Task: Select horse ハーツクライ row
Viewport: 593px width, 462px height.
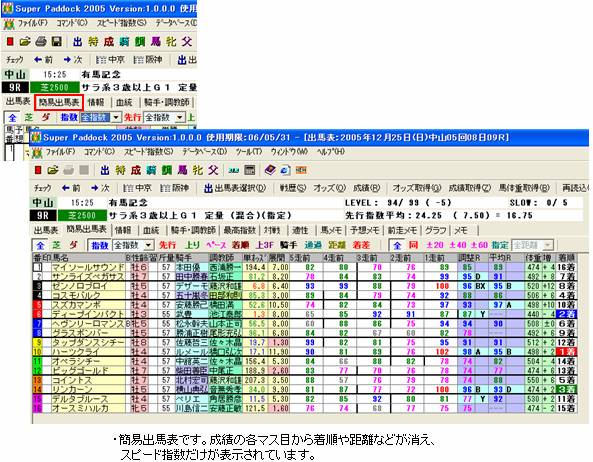Action: [x=304, y=352]
